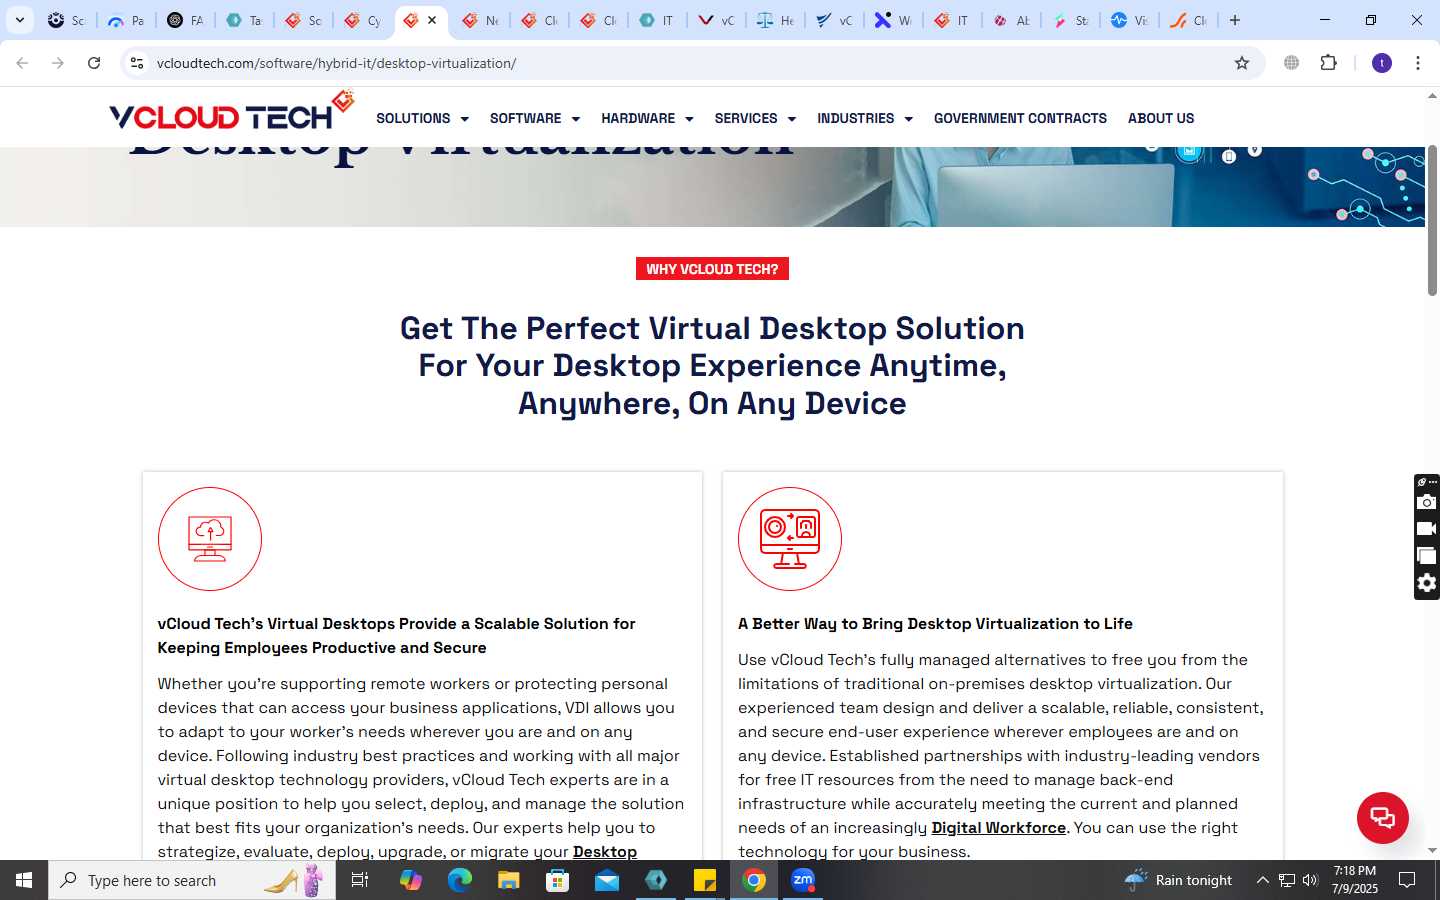1440x900 pixels.
Task: Open Microsoft Edge from the taskbar
Action: pyautogui.click(x=460, y=880)
